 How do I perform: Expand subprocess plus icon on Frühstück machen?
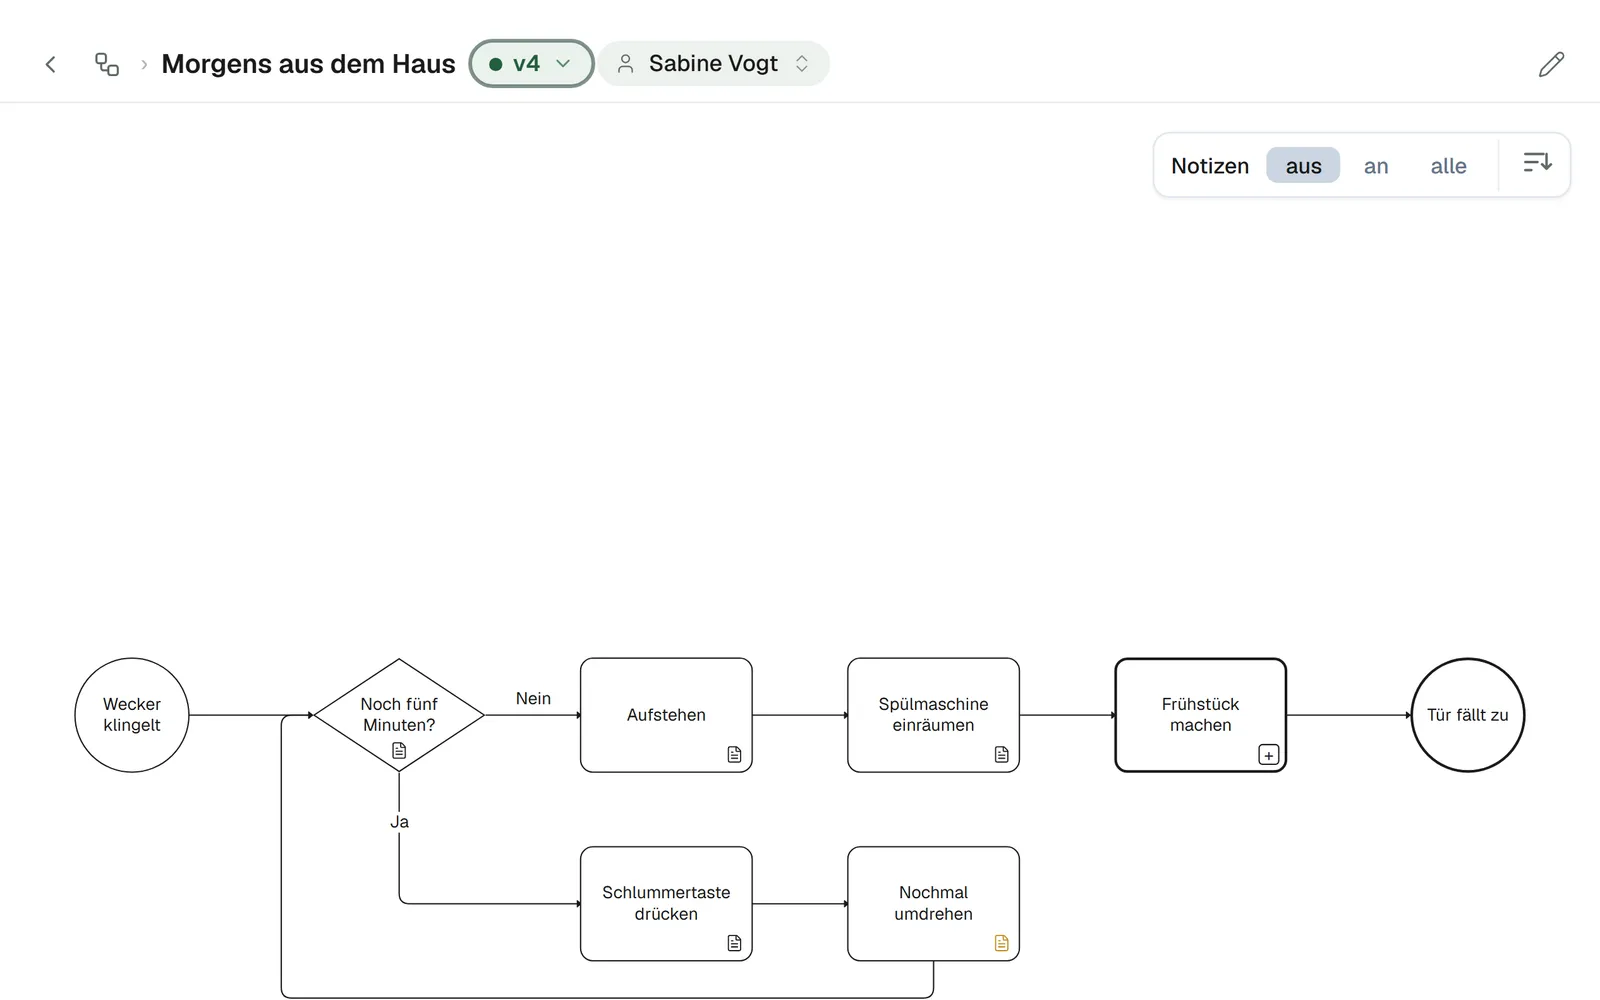(1268, 755)
